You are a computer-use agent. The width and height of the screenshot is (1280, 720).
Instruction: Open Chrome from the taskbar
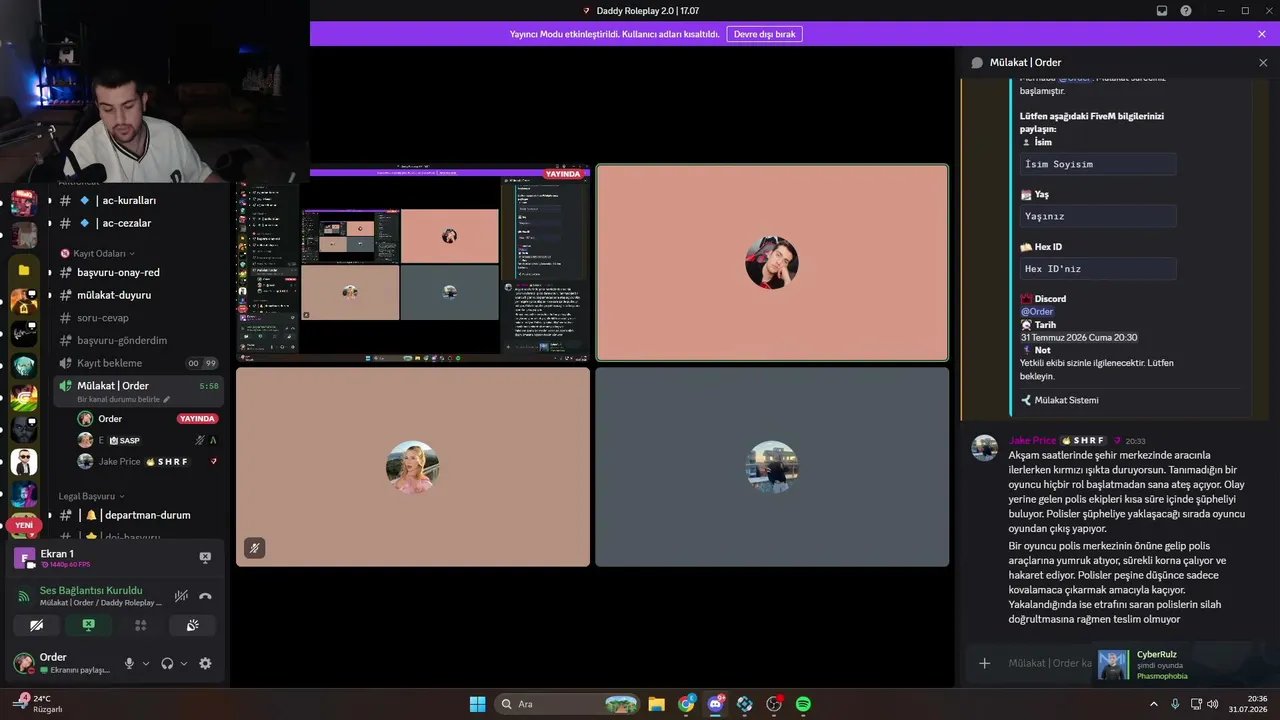pyautogui.click(x=686, y=704)
